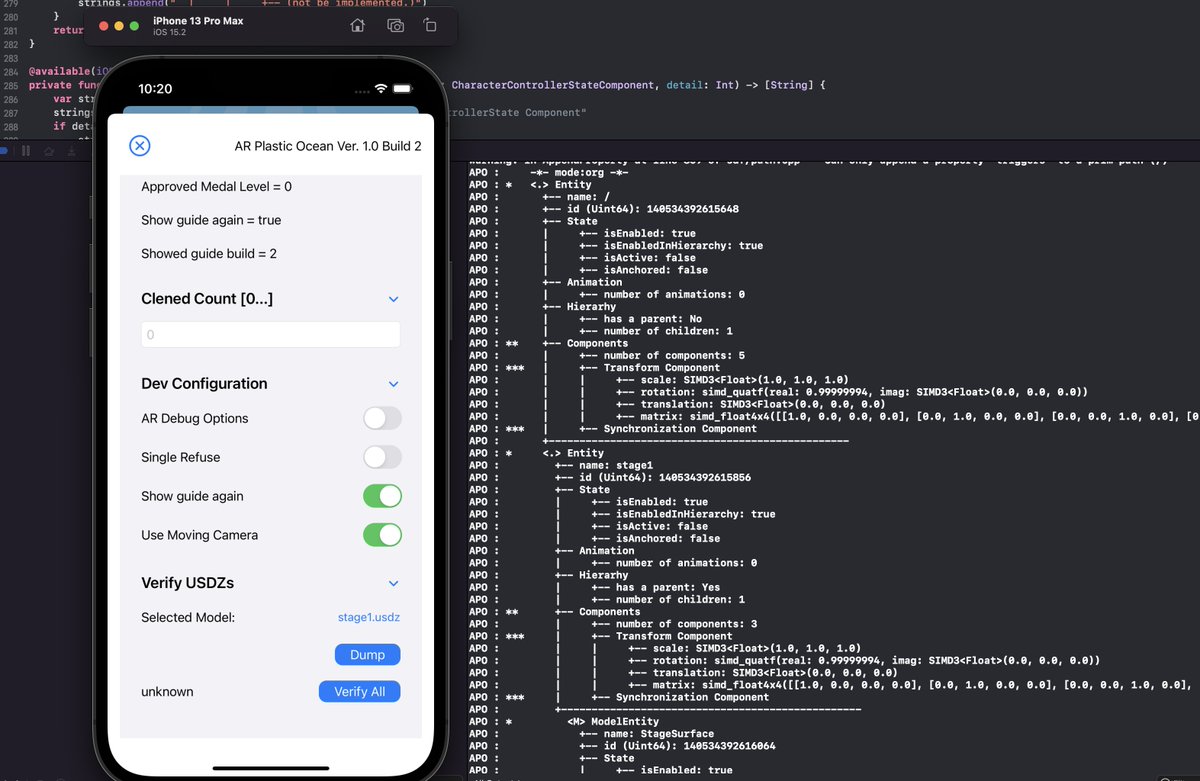Screen dimensions: 1200x781
Task: Collapse the Clened Count section chevron
Action: tap(393, 299)
